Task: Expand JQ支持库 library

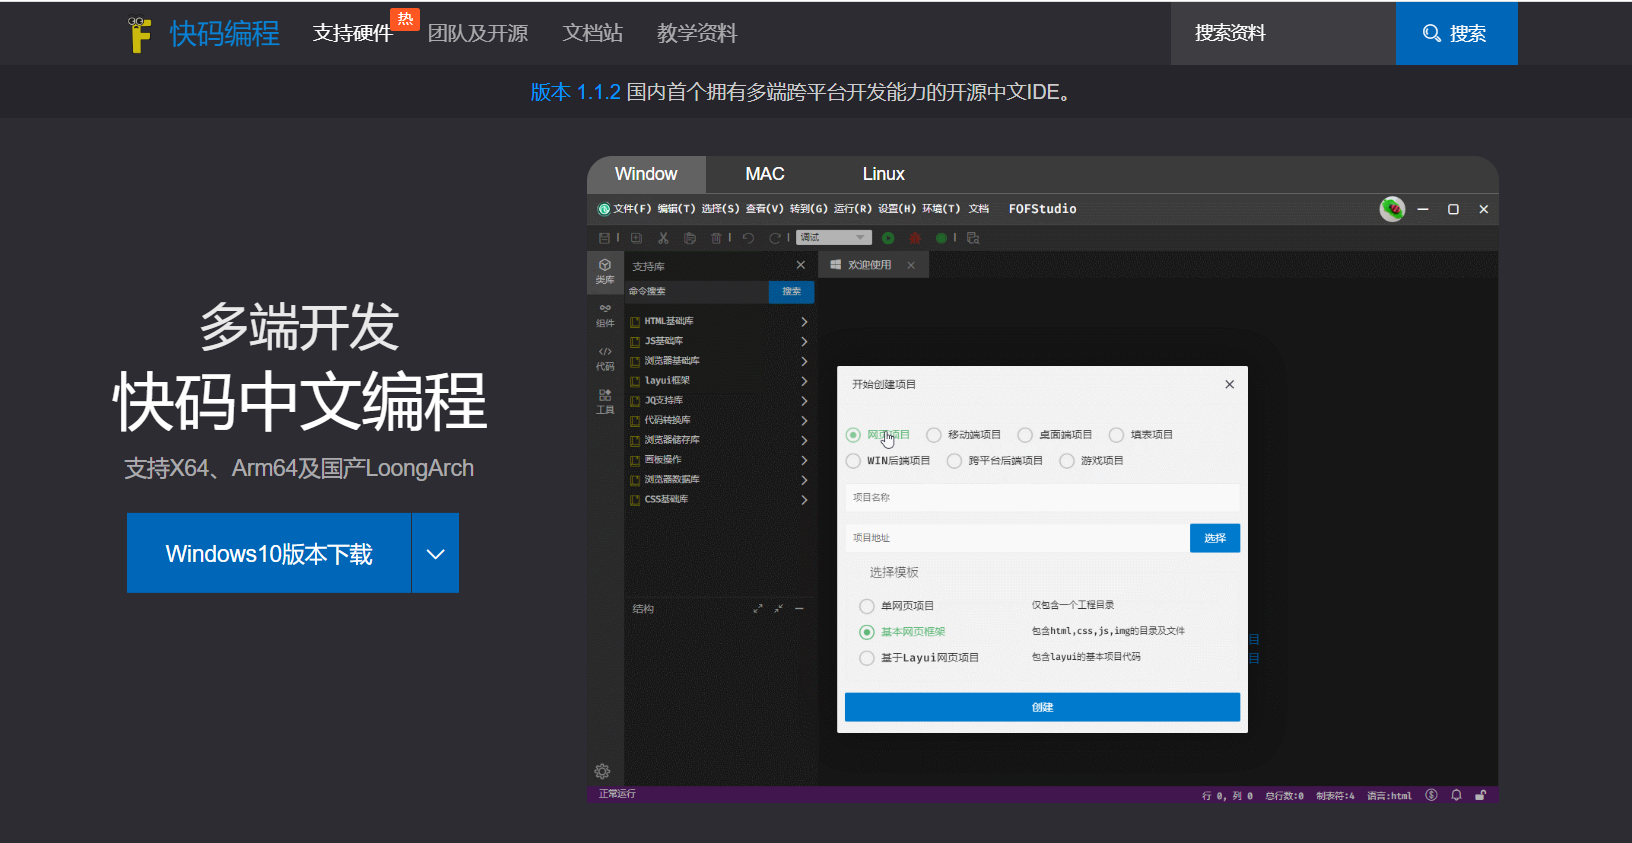Action: 804,401
